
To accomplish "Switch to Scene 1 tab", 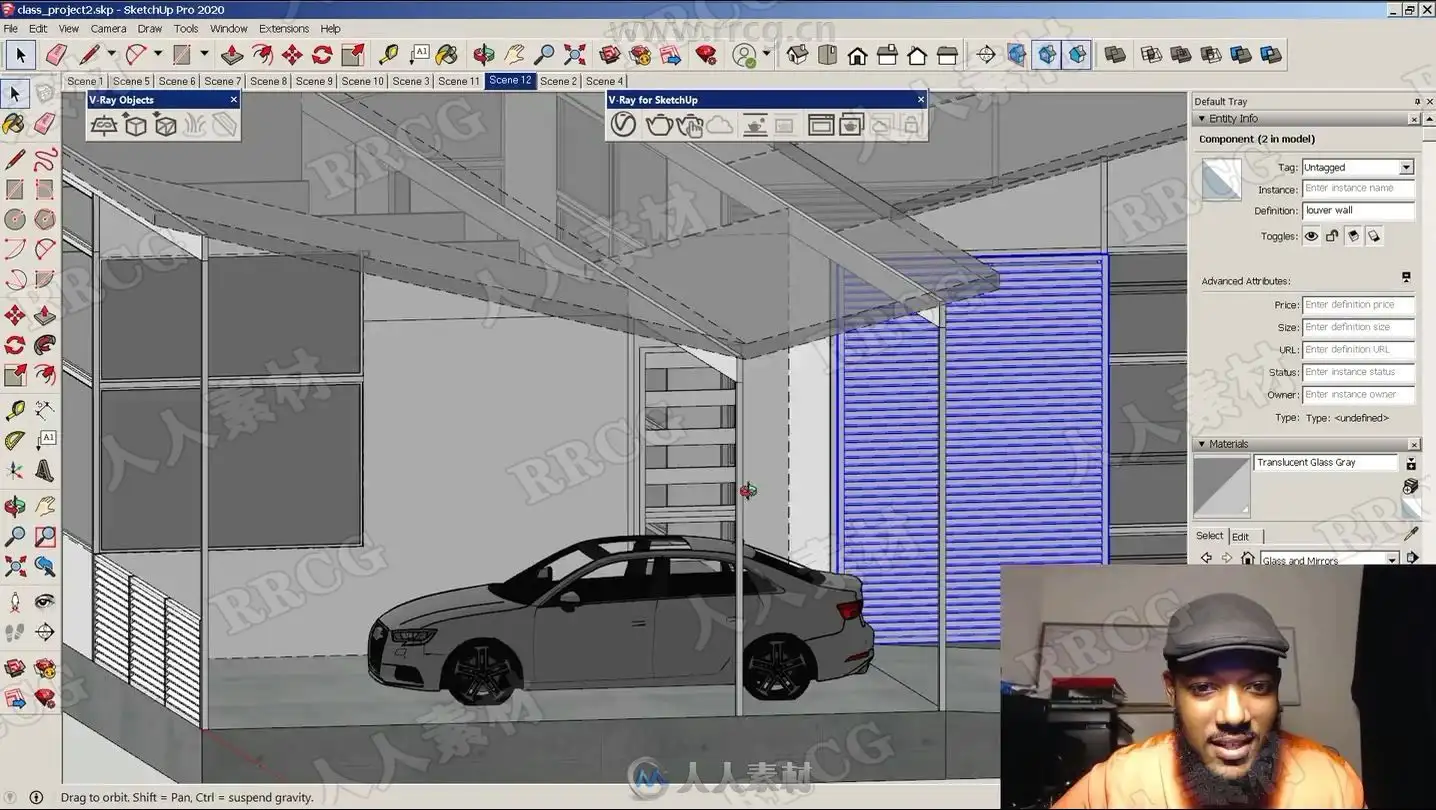I will pos(84,81).
